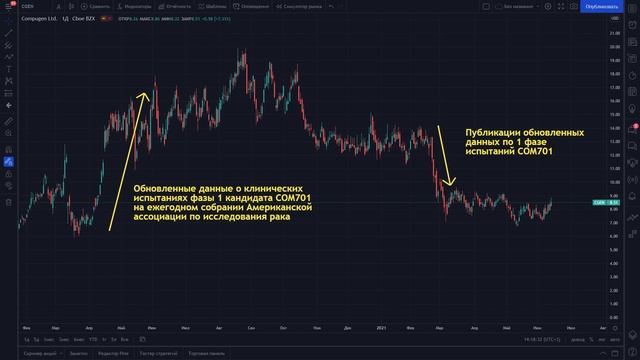This screenshot has height=360, width=640.
Task: Open the Compare symbols button
Action: coord(95,6)
